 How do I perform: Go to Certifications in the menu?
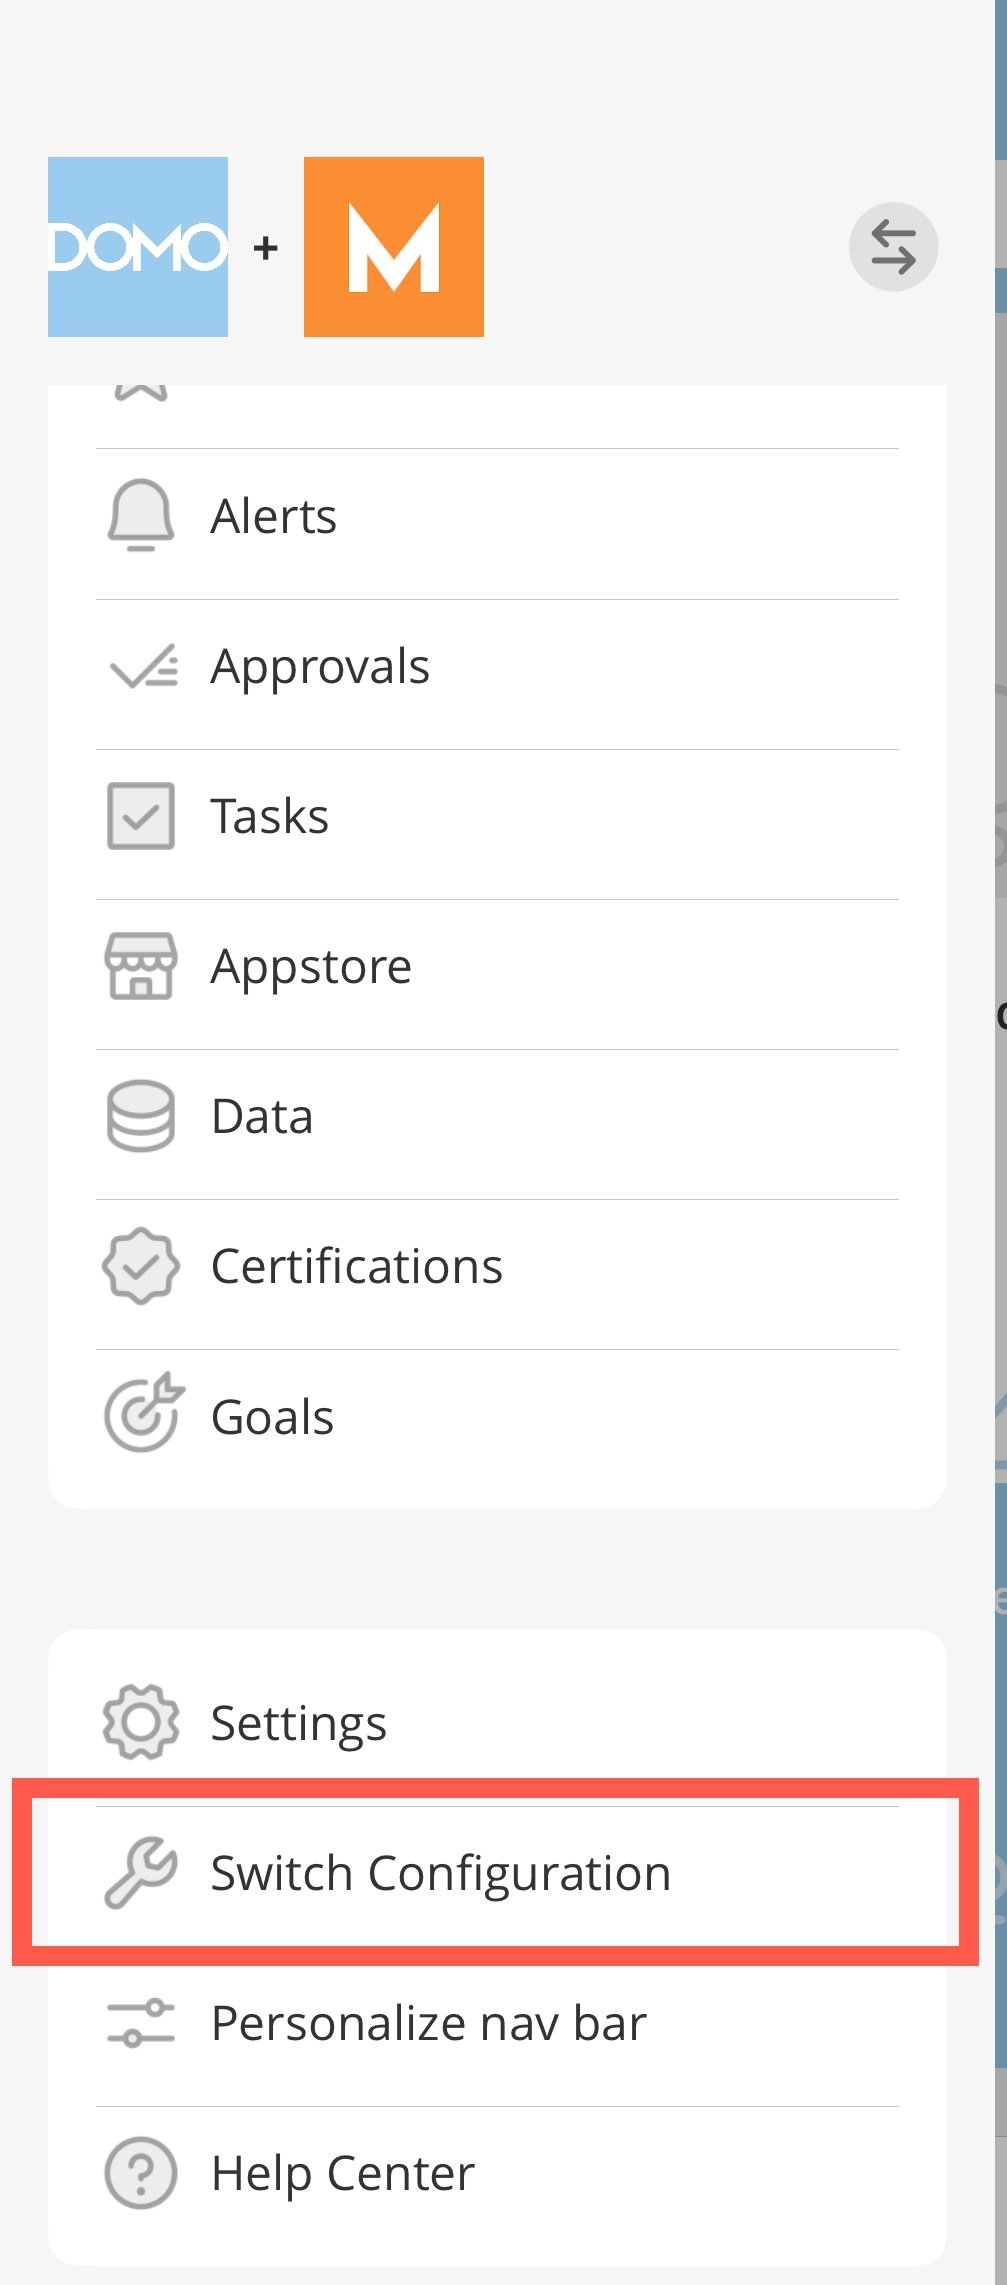(x=497, y=1275)
